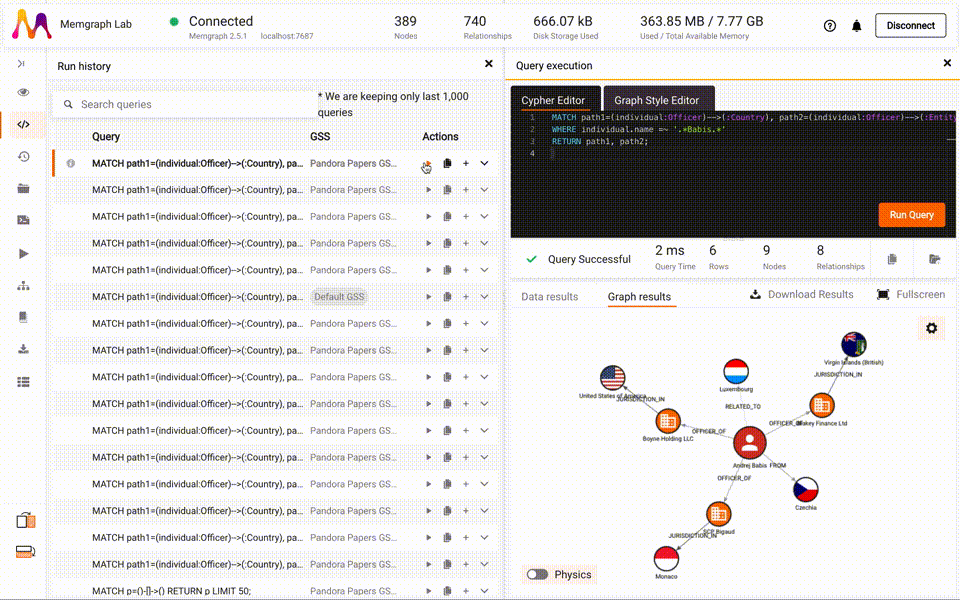Open the terminal-style sidebar icon
Screen dimensions: 960x600
[x=23, y=220]
